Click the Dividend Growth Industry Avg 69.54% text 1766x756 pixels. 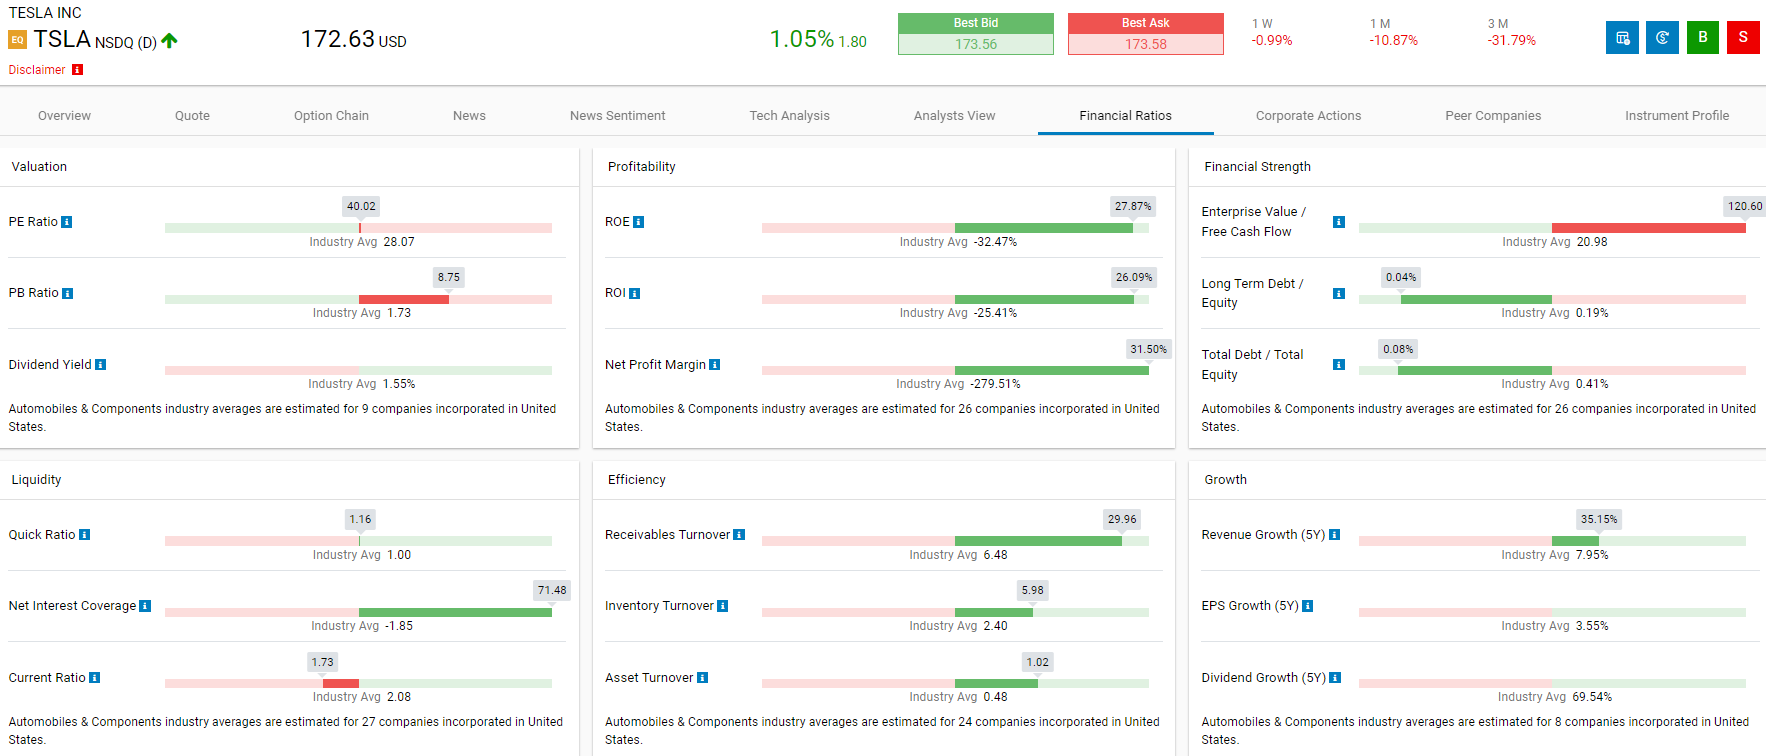coord(1555,697)
